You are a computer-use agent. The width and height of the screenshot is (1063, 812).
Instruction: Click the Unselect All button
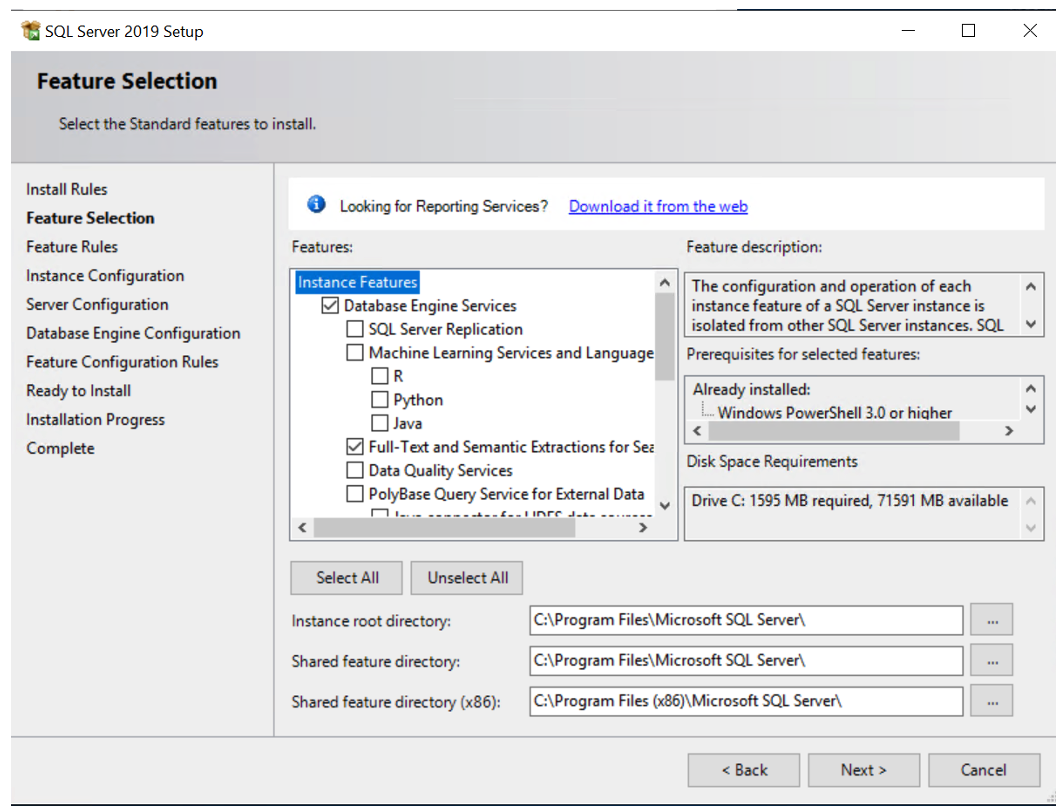467,577
